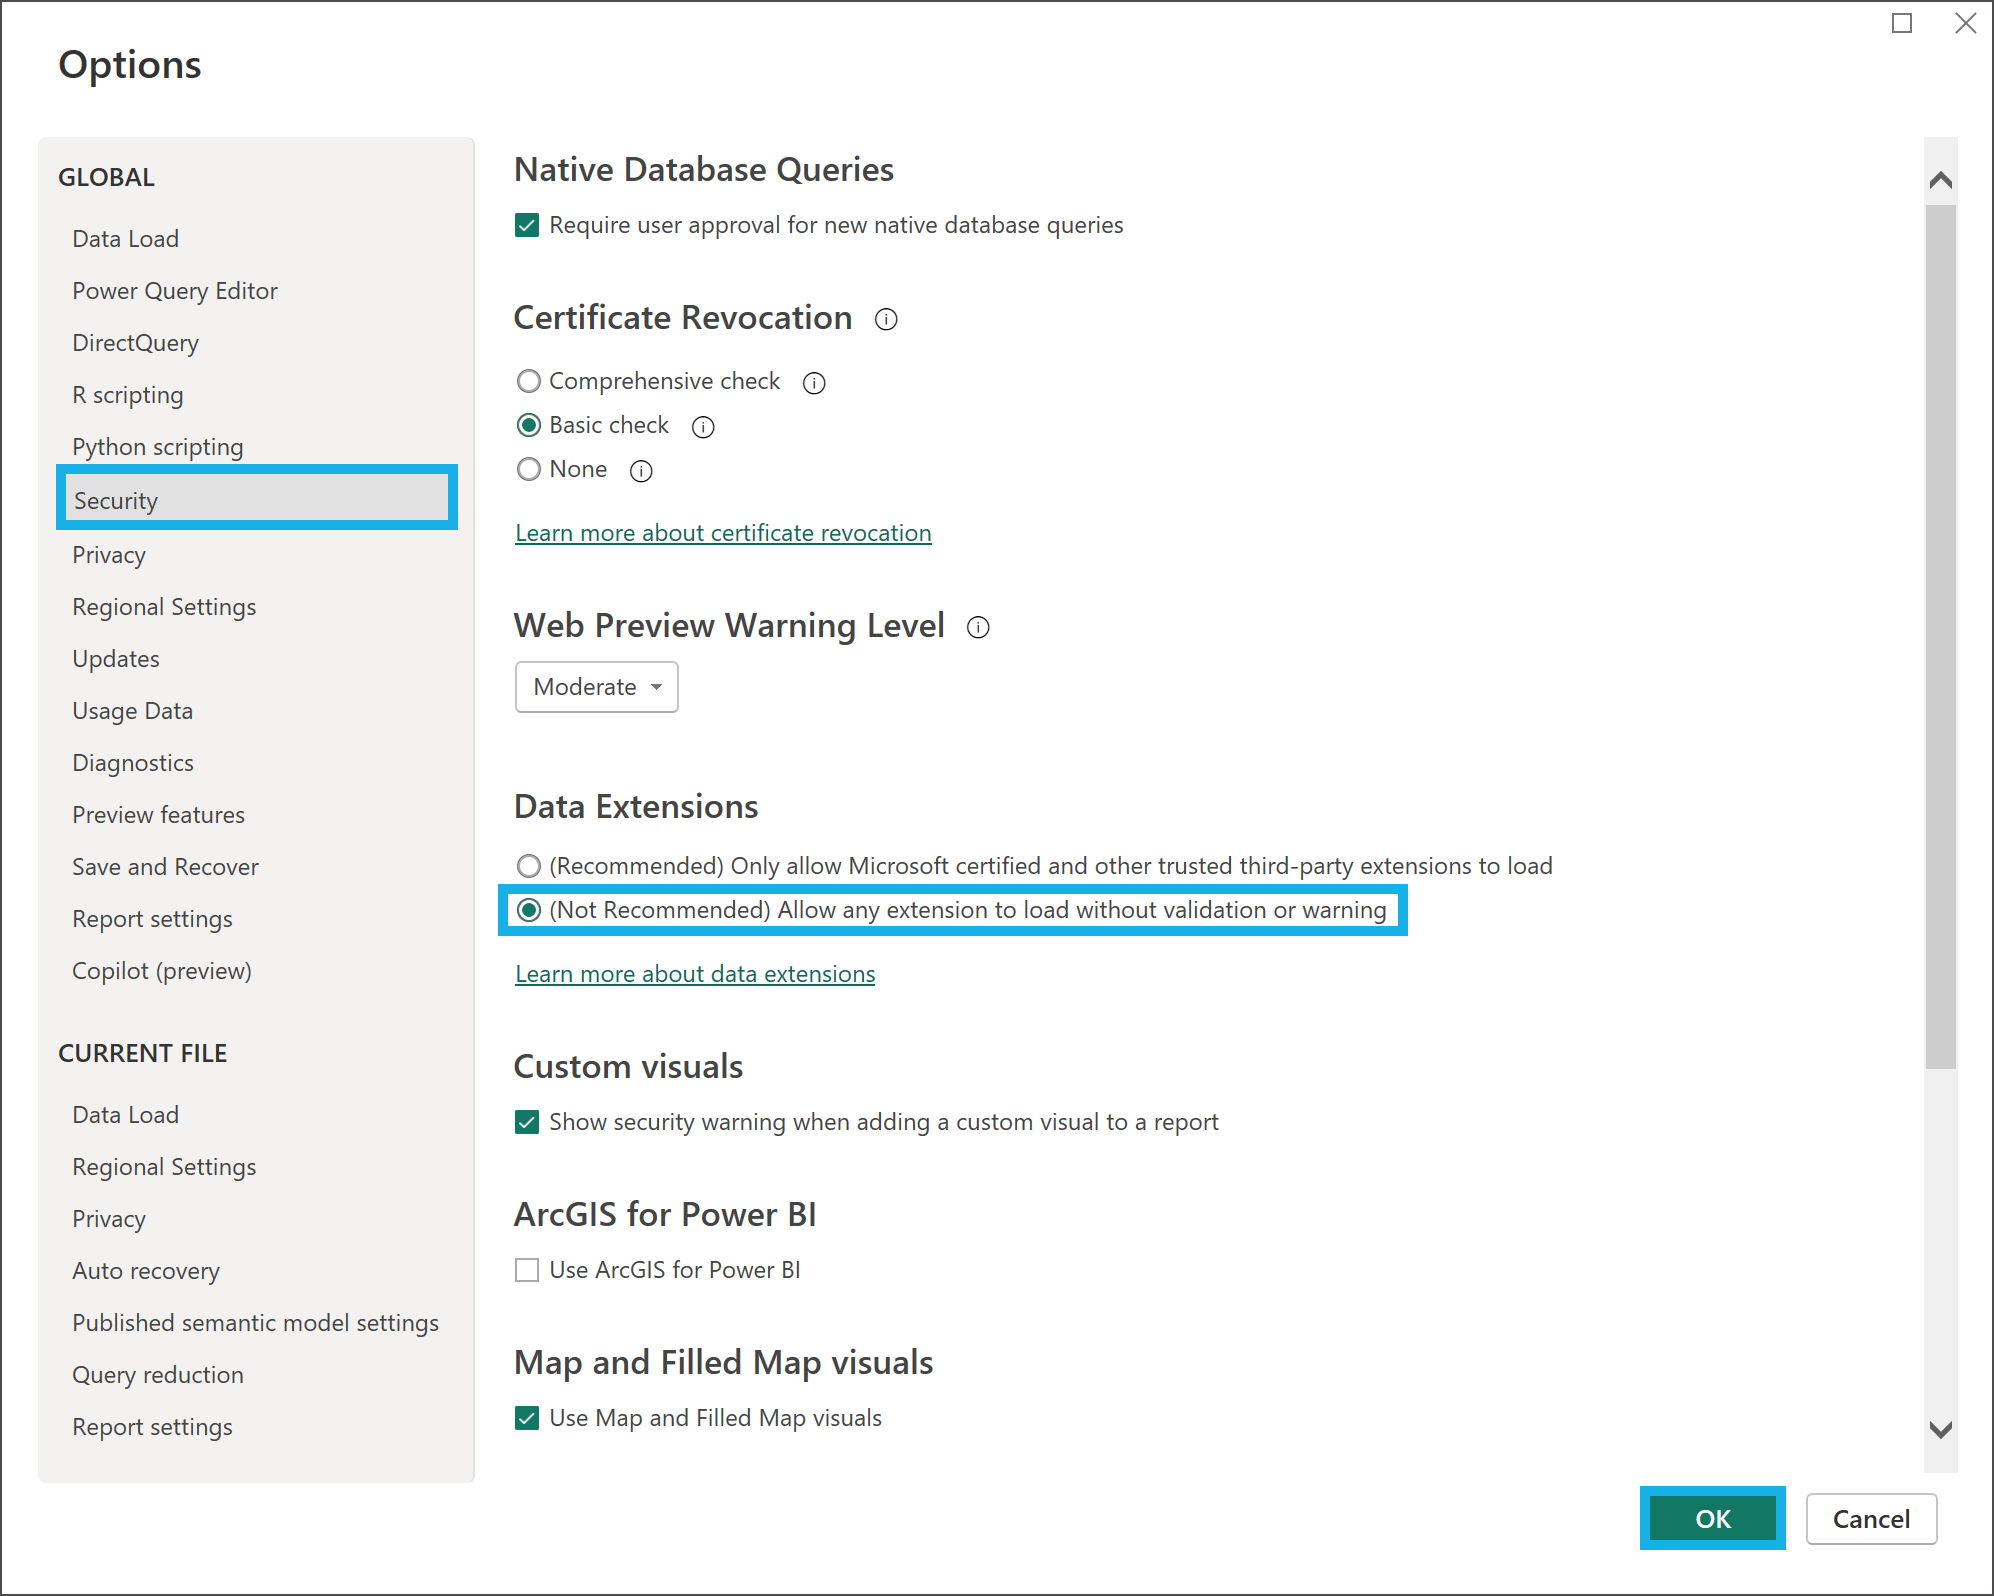1994x1596 pixels.
Task: Select Security in Global list
Action: coord(257,498)
